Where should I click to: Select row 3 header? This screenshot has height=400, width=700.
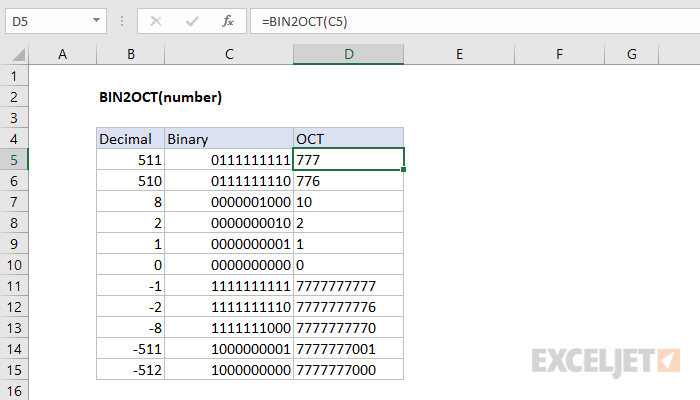pos(14,118)
